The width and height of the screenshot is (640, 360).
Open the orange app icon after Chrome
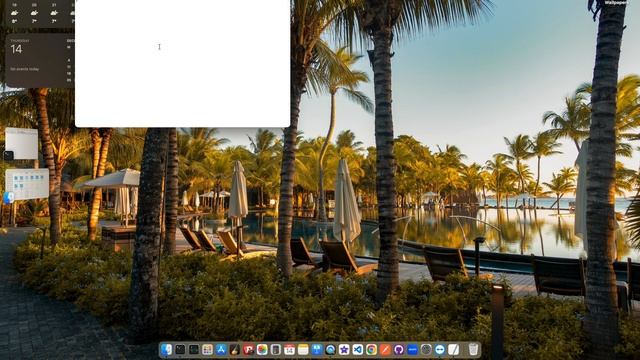pyautogui.click(x=385, y=349)
